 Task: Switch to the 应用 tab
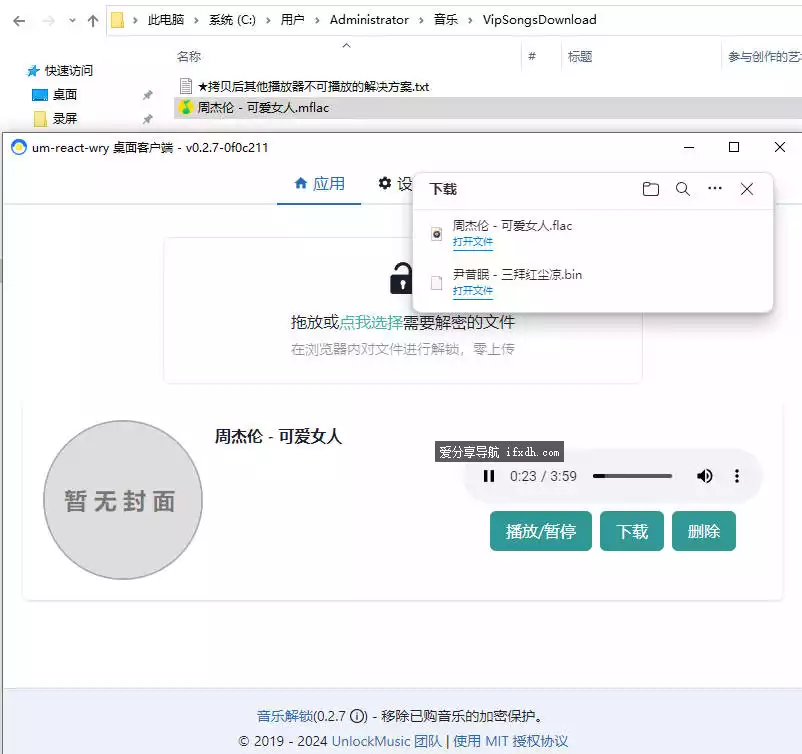pos(318,185)
